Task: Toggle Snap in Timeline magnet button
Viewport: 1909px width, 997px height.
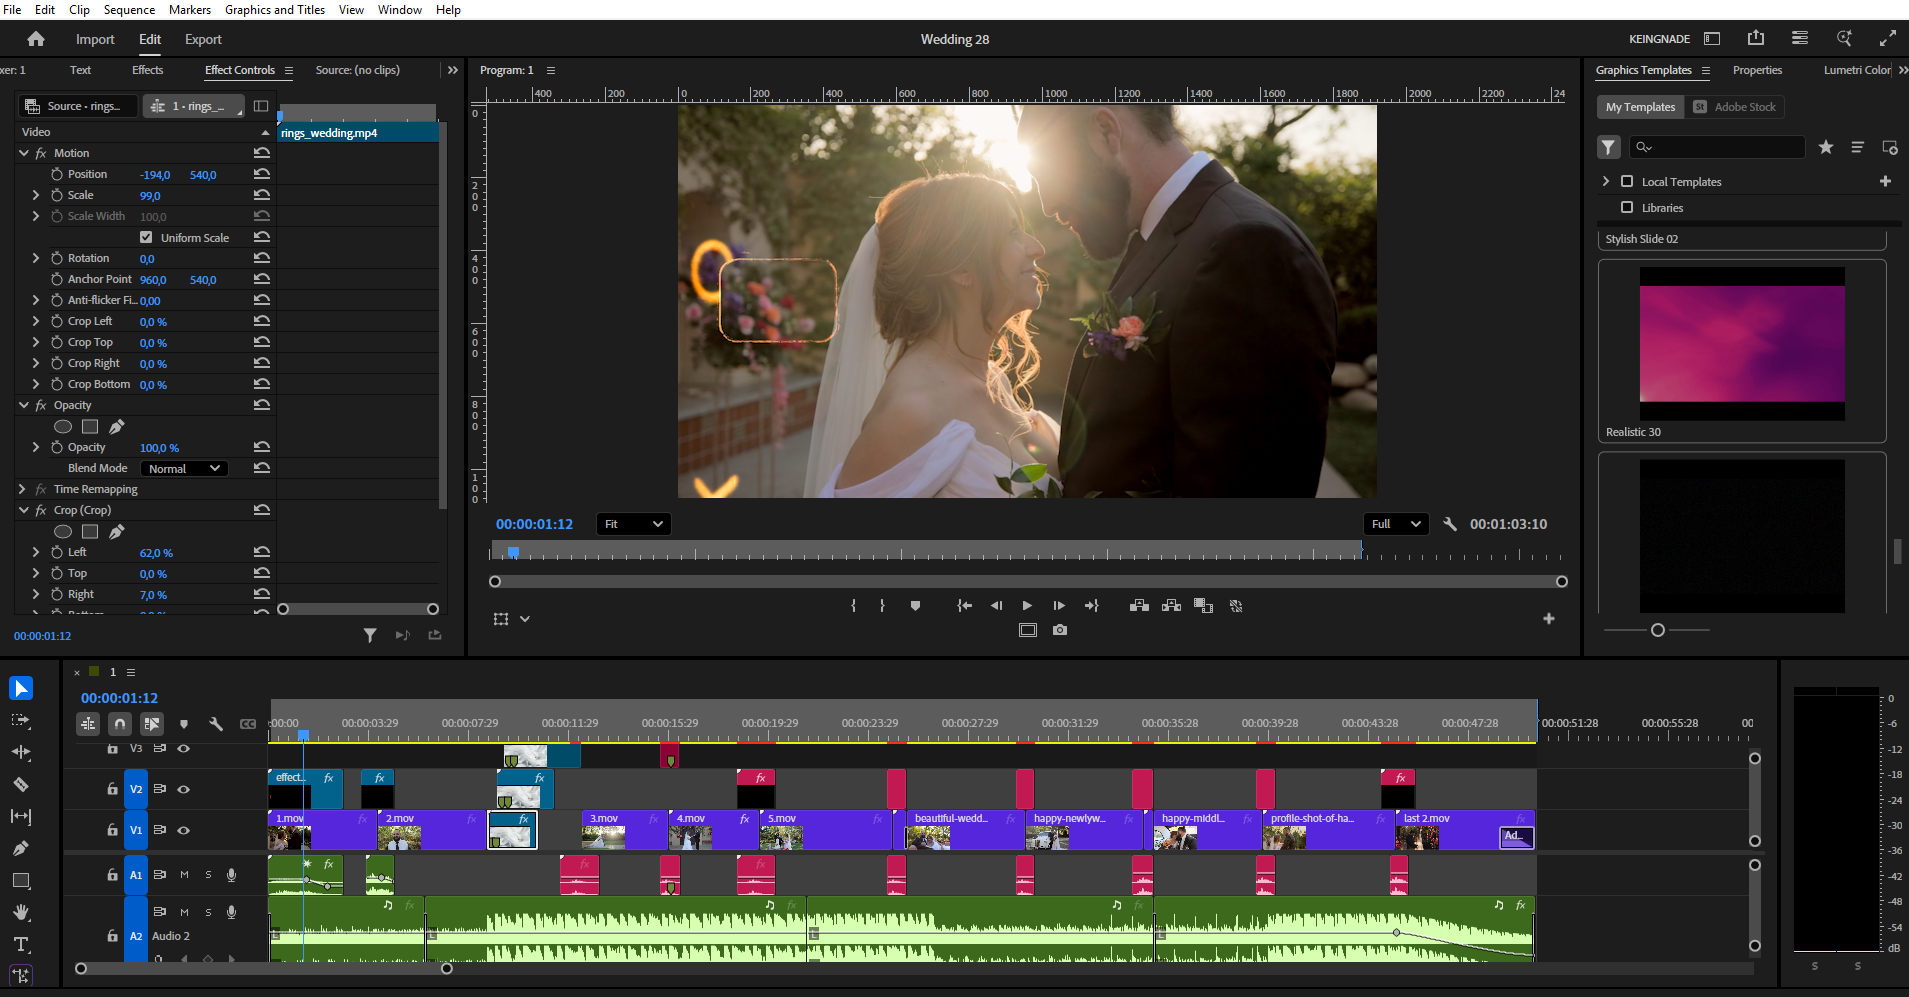Action: (120, 724)
